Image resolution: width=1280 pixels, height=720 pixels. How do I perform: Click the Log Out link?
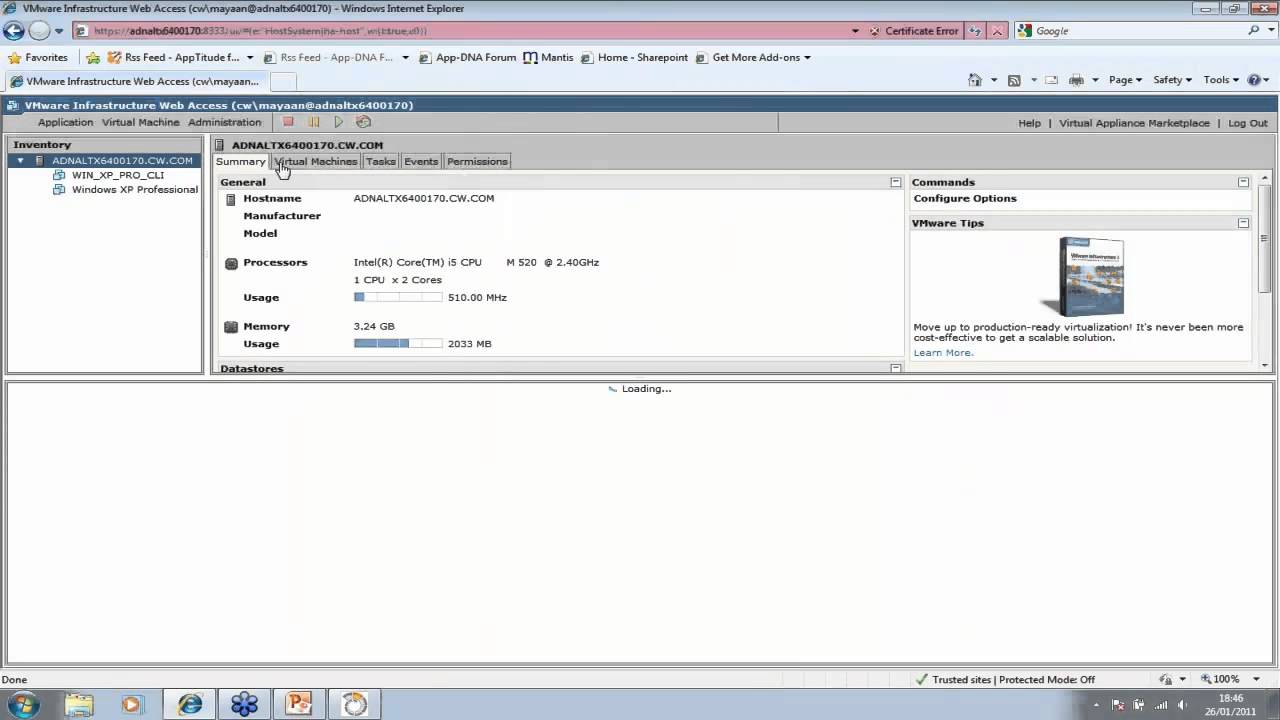click(x=1248, y=123)
